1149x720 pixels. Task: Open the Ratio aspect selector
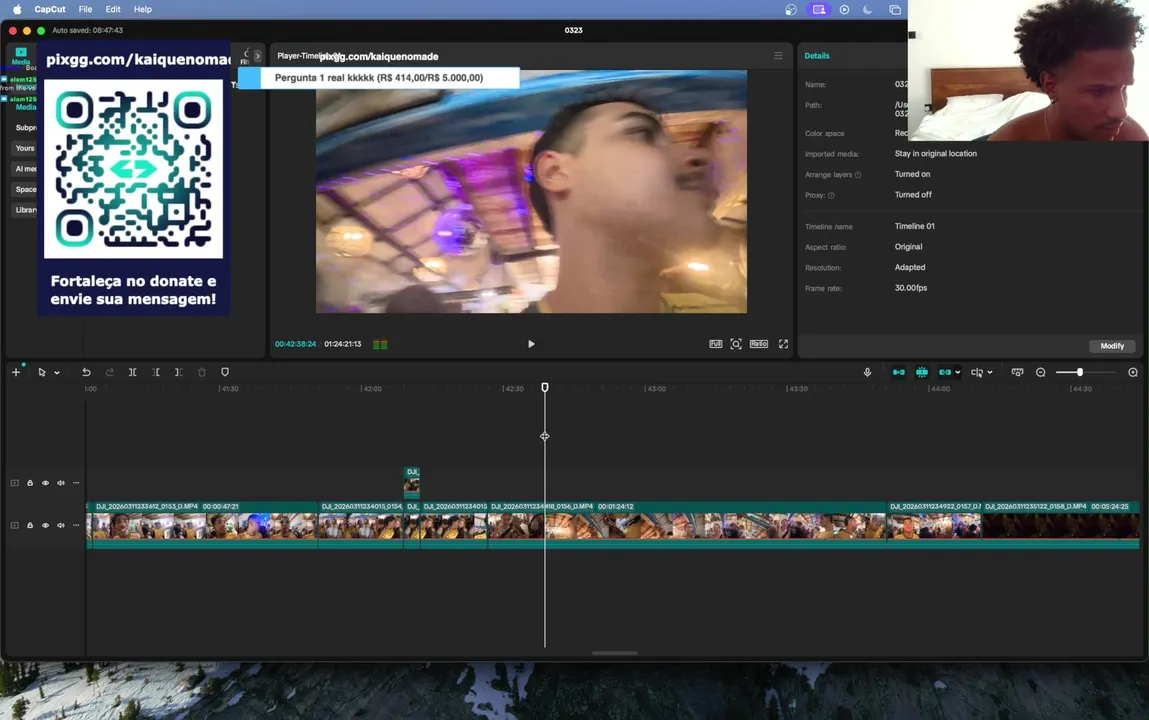[759, 344]
